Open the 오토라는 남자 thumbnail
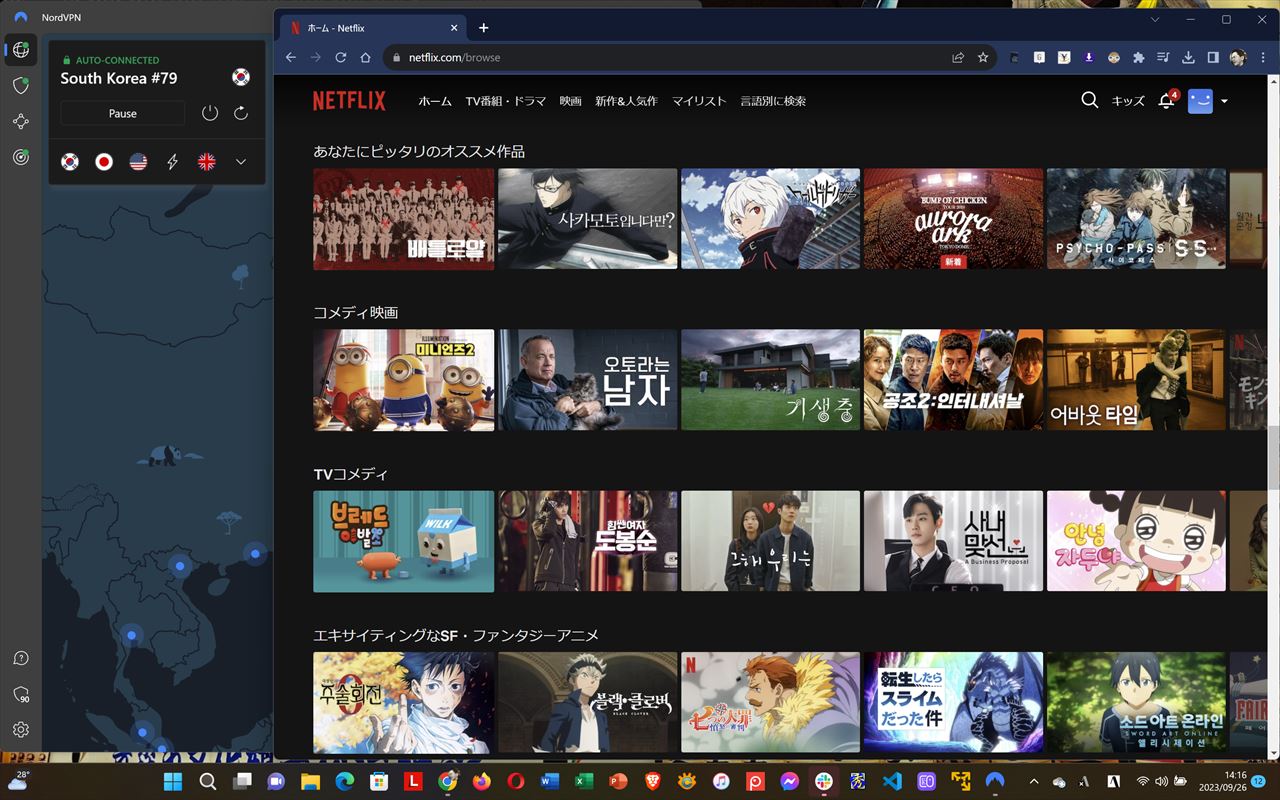 click(x=587, y=380)
